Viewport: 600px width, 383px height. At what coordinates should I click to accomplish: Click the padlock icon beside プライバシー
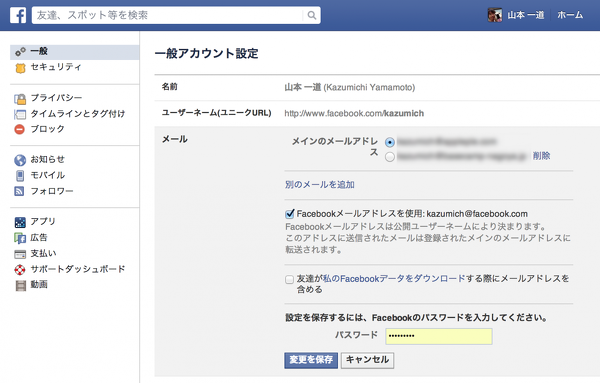[x=20, y=99]
